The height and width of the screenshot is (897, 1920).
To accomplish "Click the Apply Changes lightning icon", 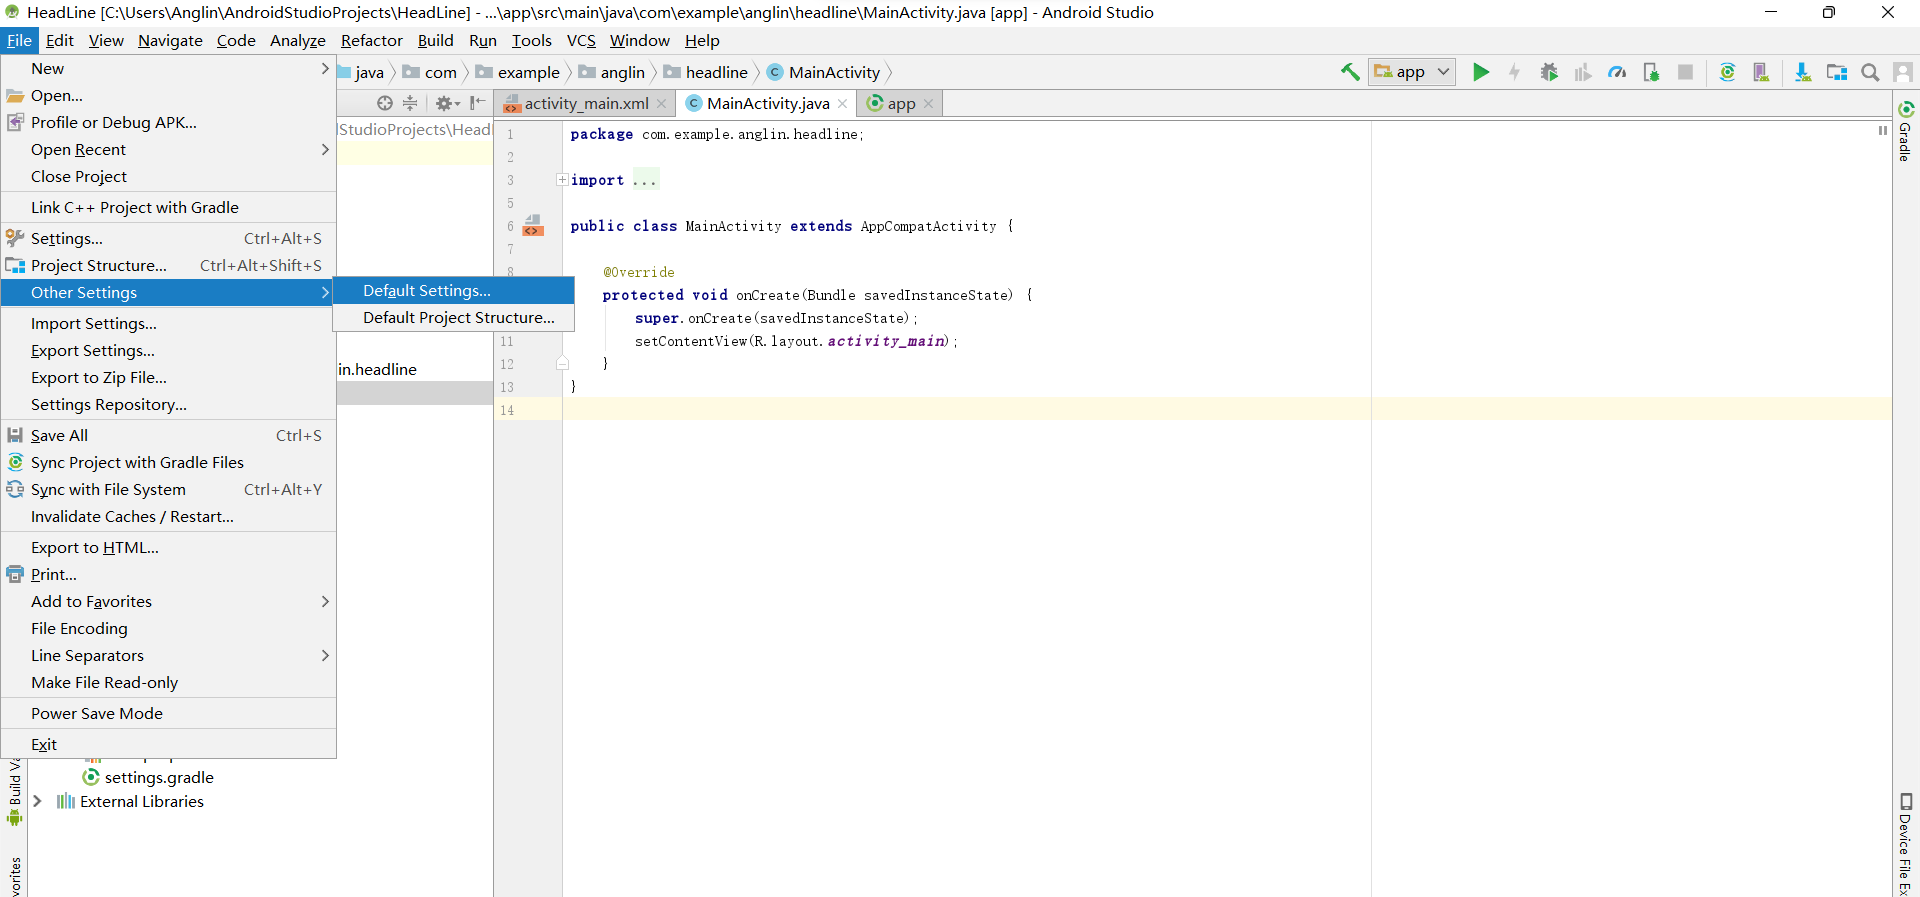I will (1515, 72).
